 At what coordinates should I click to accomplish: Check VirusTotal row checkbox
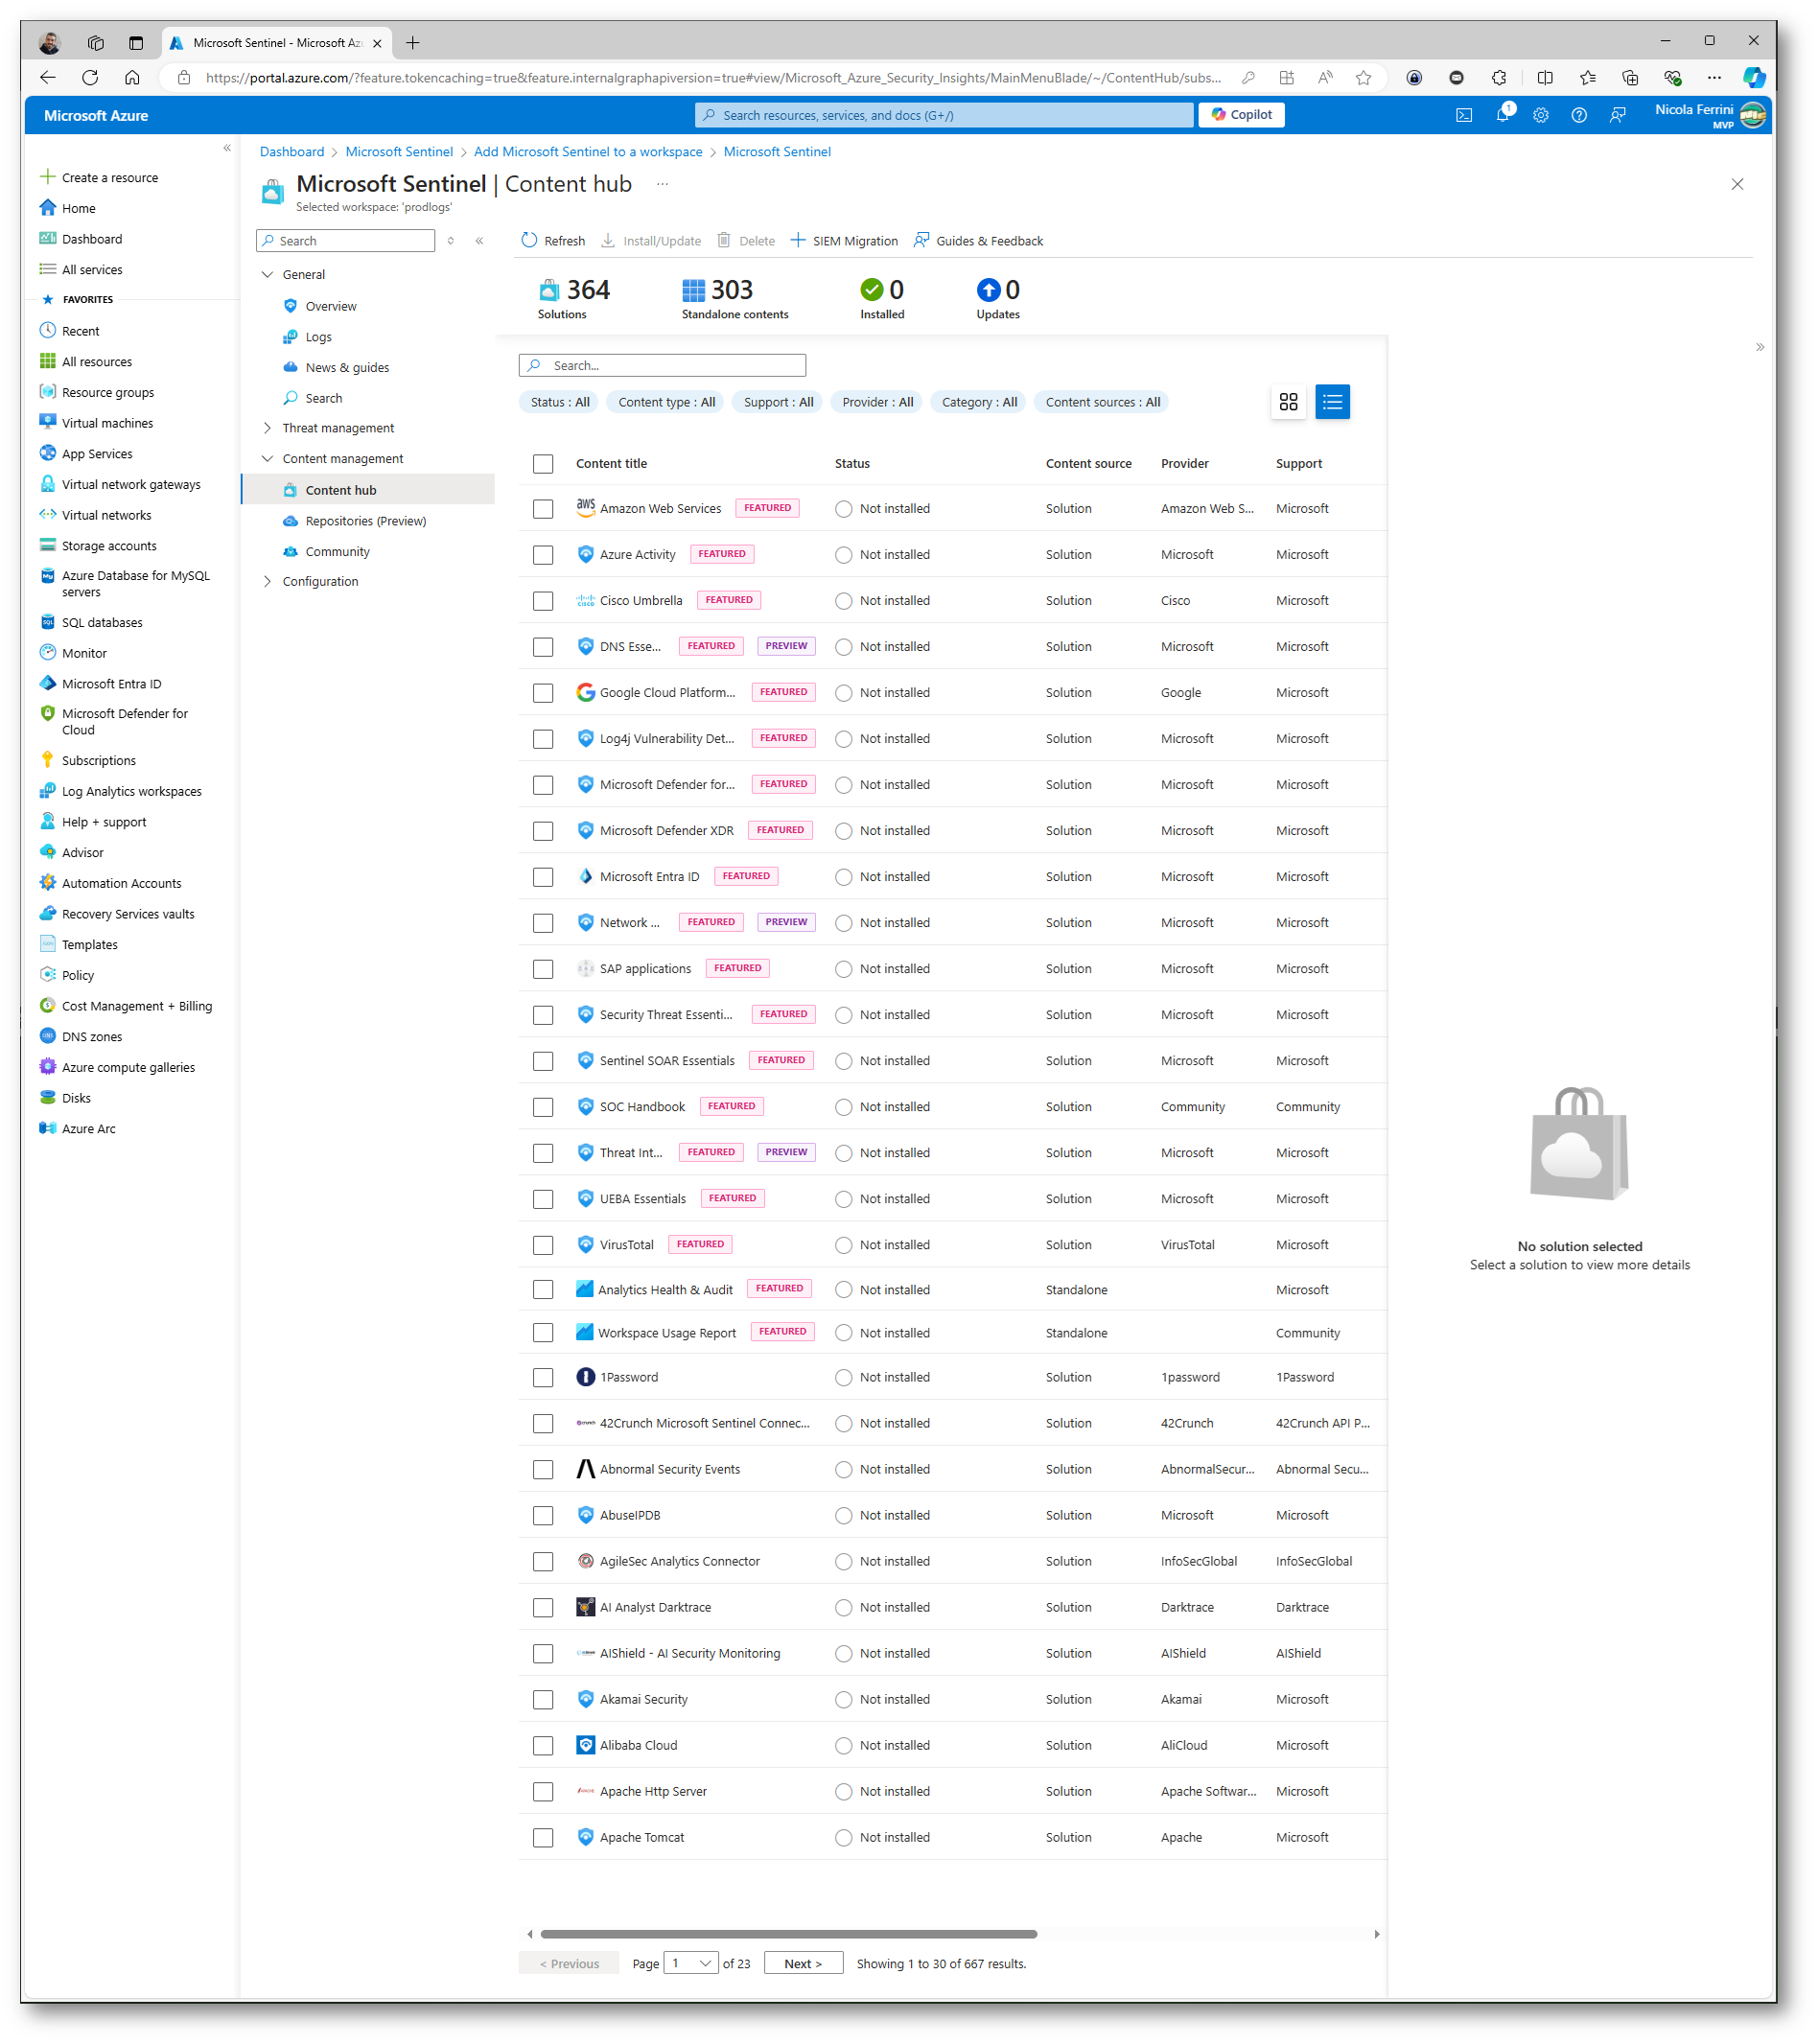click(x=543, y=1244)
